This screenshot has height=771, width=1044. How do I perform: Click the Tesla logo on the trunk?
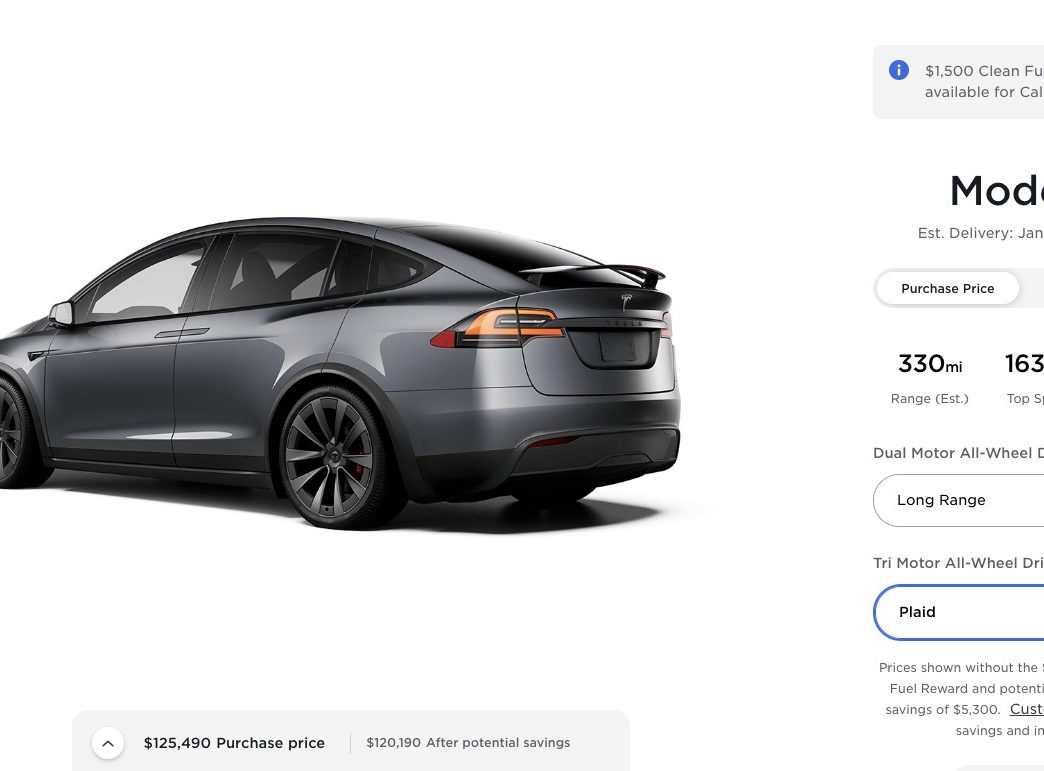626,302
